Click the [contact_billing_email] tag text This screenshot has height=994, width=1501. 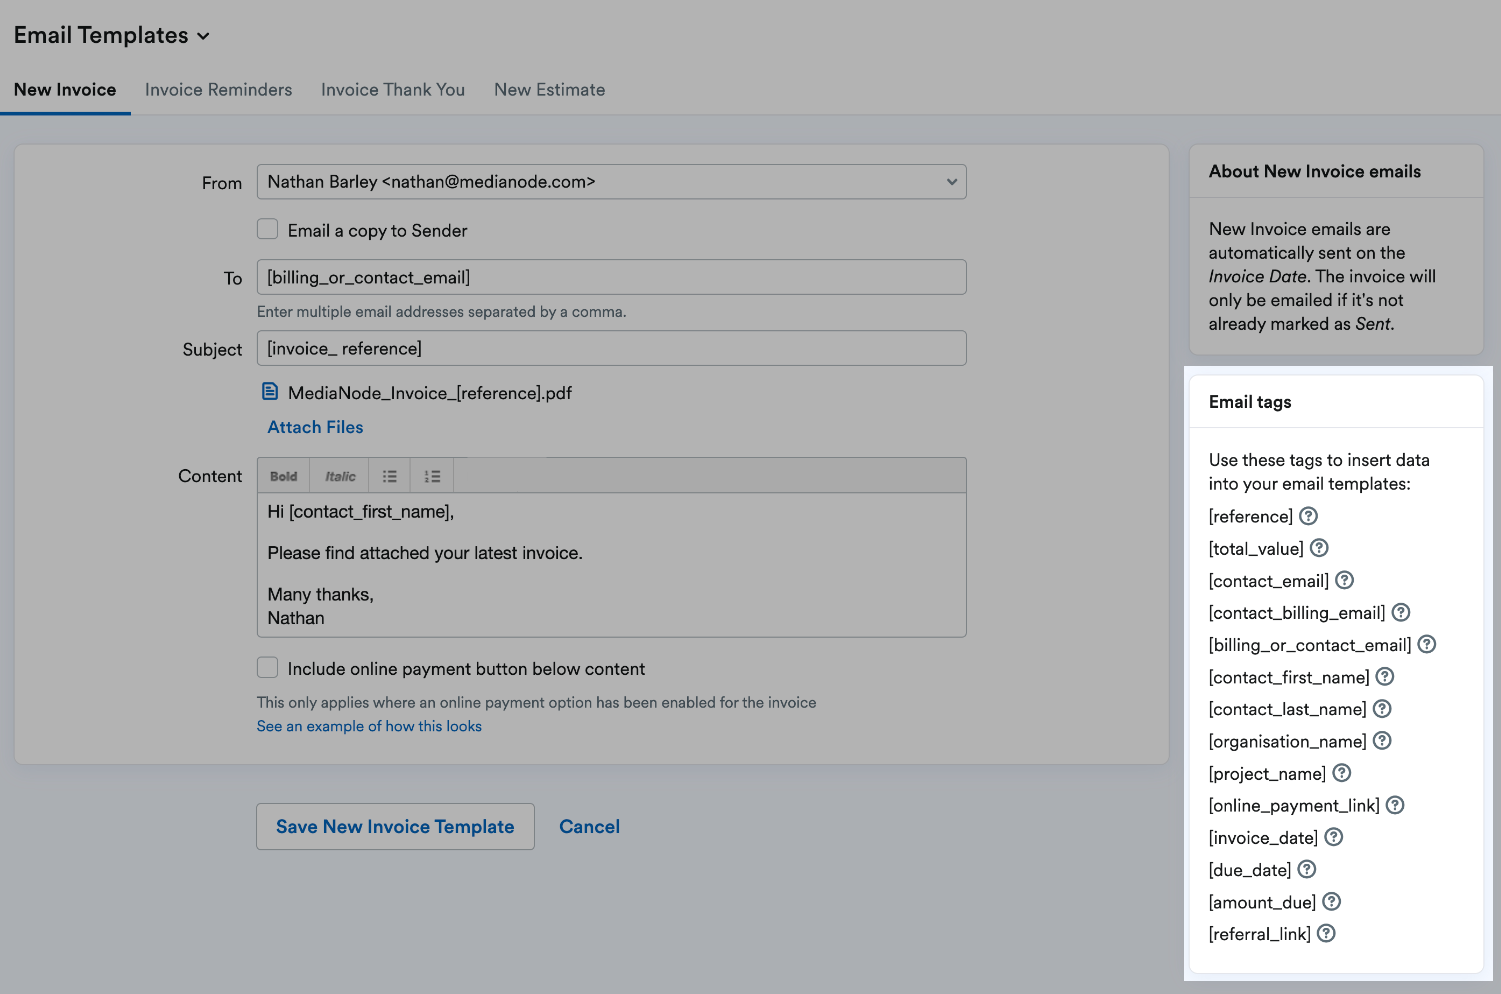tap(1297, 613)
